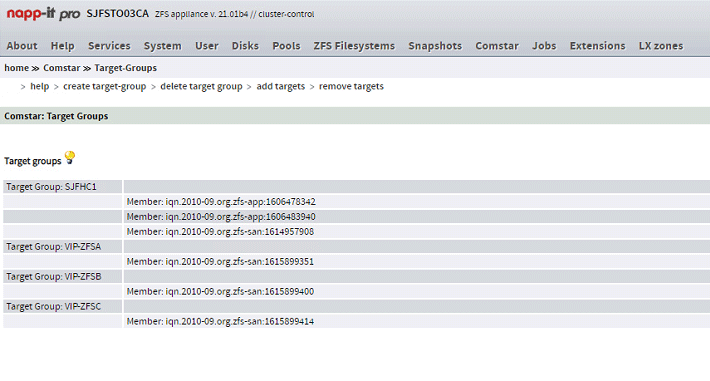Click add targets link
Viewport: 710px width, 381px height.
pyautogui.click(x=281, y=86)
